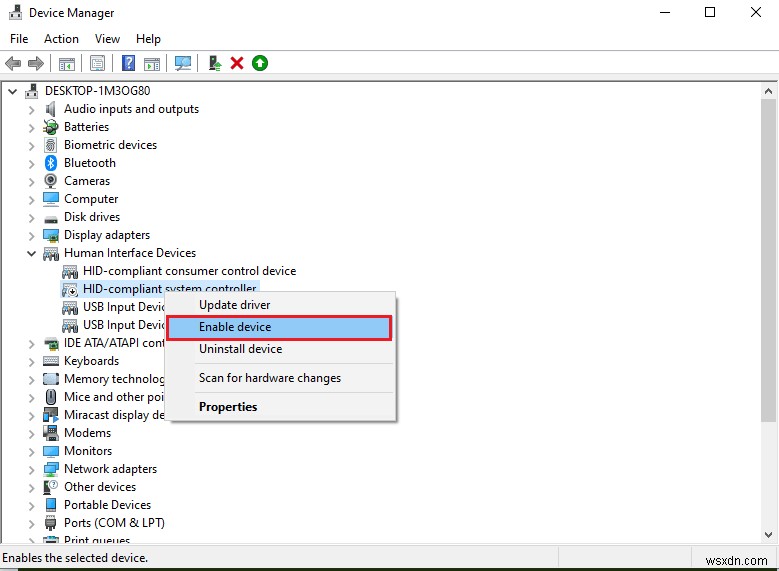Screen dimensions: 779x571
Task: Click the Audio inputs and outputs speaker icon
Action: pos(51,109)
